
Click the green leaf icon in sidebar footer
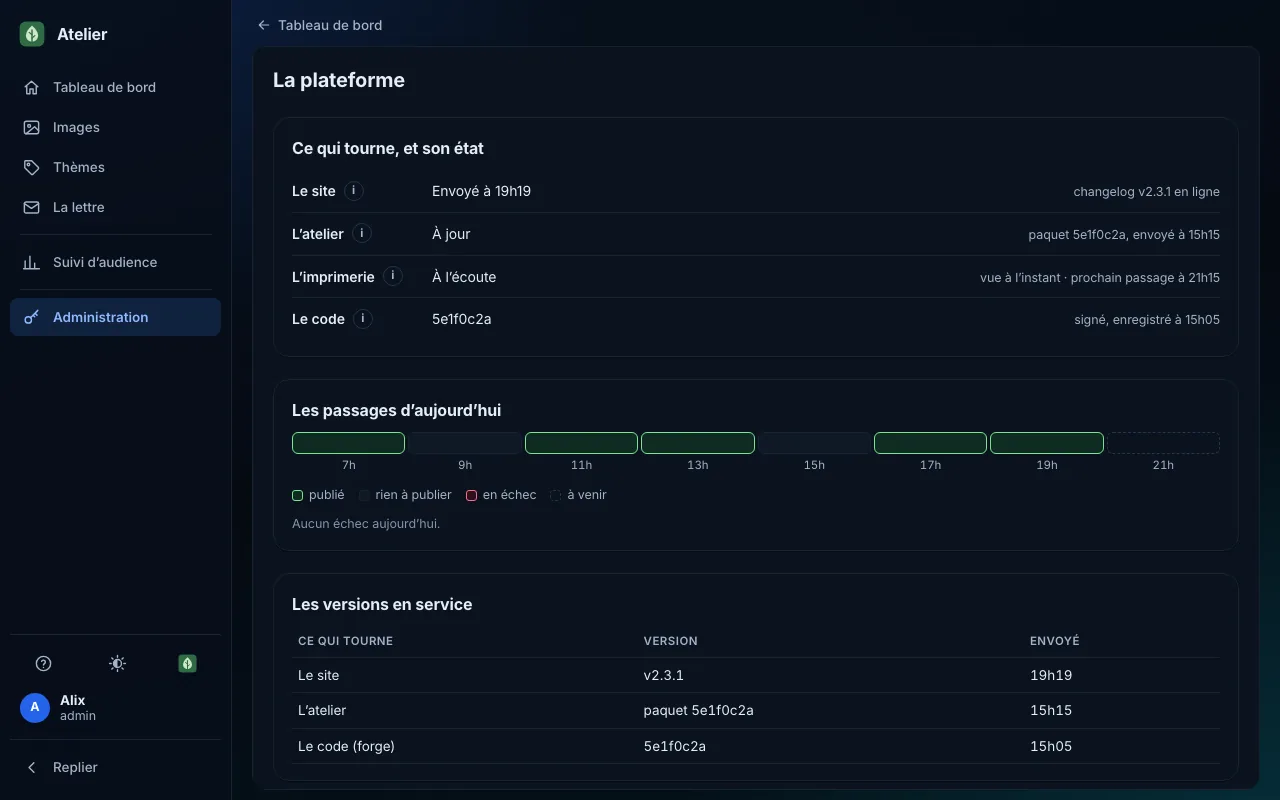187,663
